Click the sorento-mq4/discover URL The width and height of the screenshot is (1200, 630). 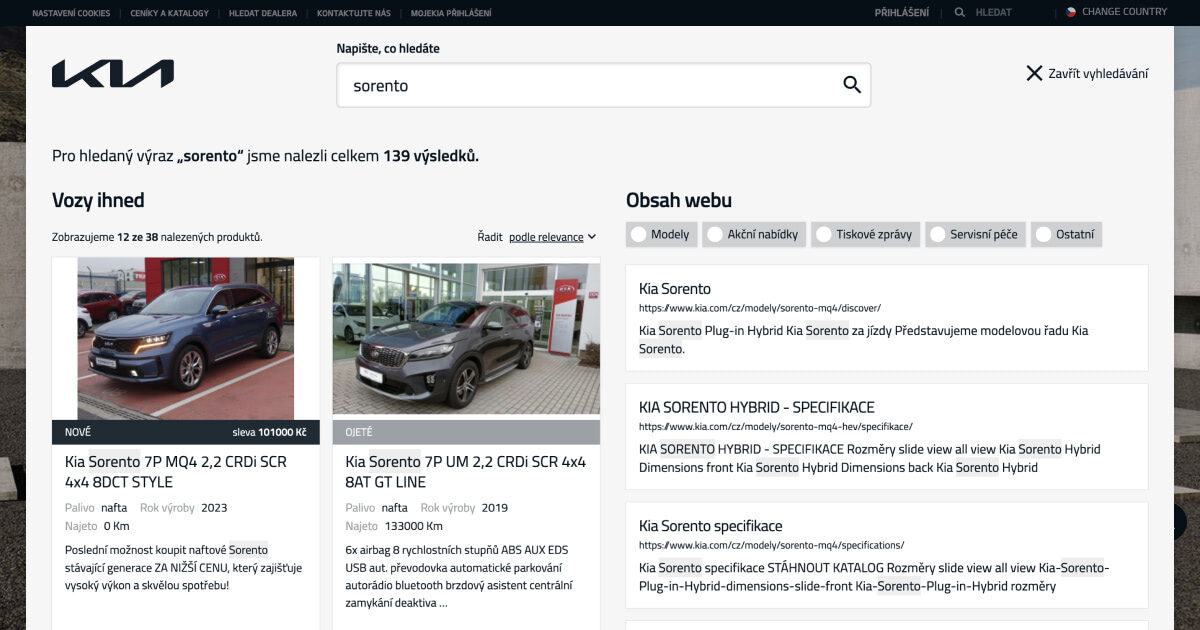[760, 308]
